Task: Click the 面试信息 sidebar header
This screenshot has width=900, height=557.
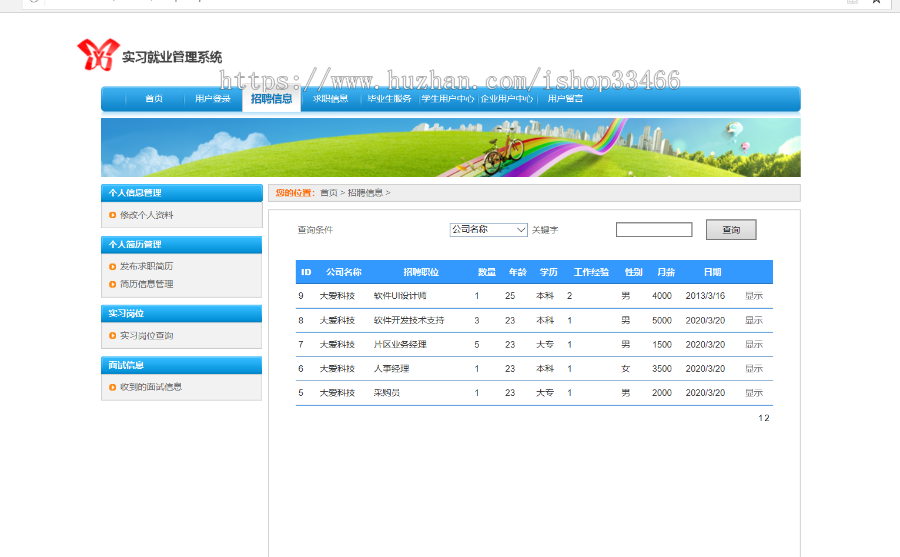Action: [x=181, y=365]
